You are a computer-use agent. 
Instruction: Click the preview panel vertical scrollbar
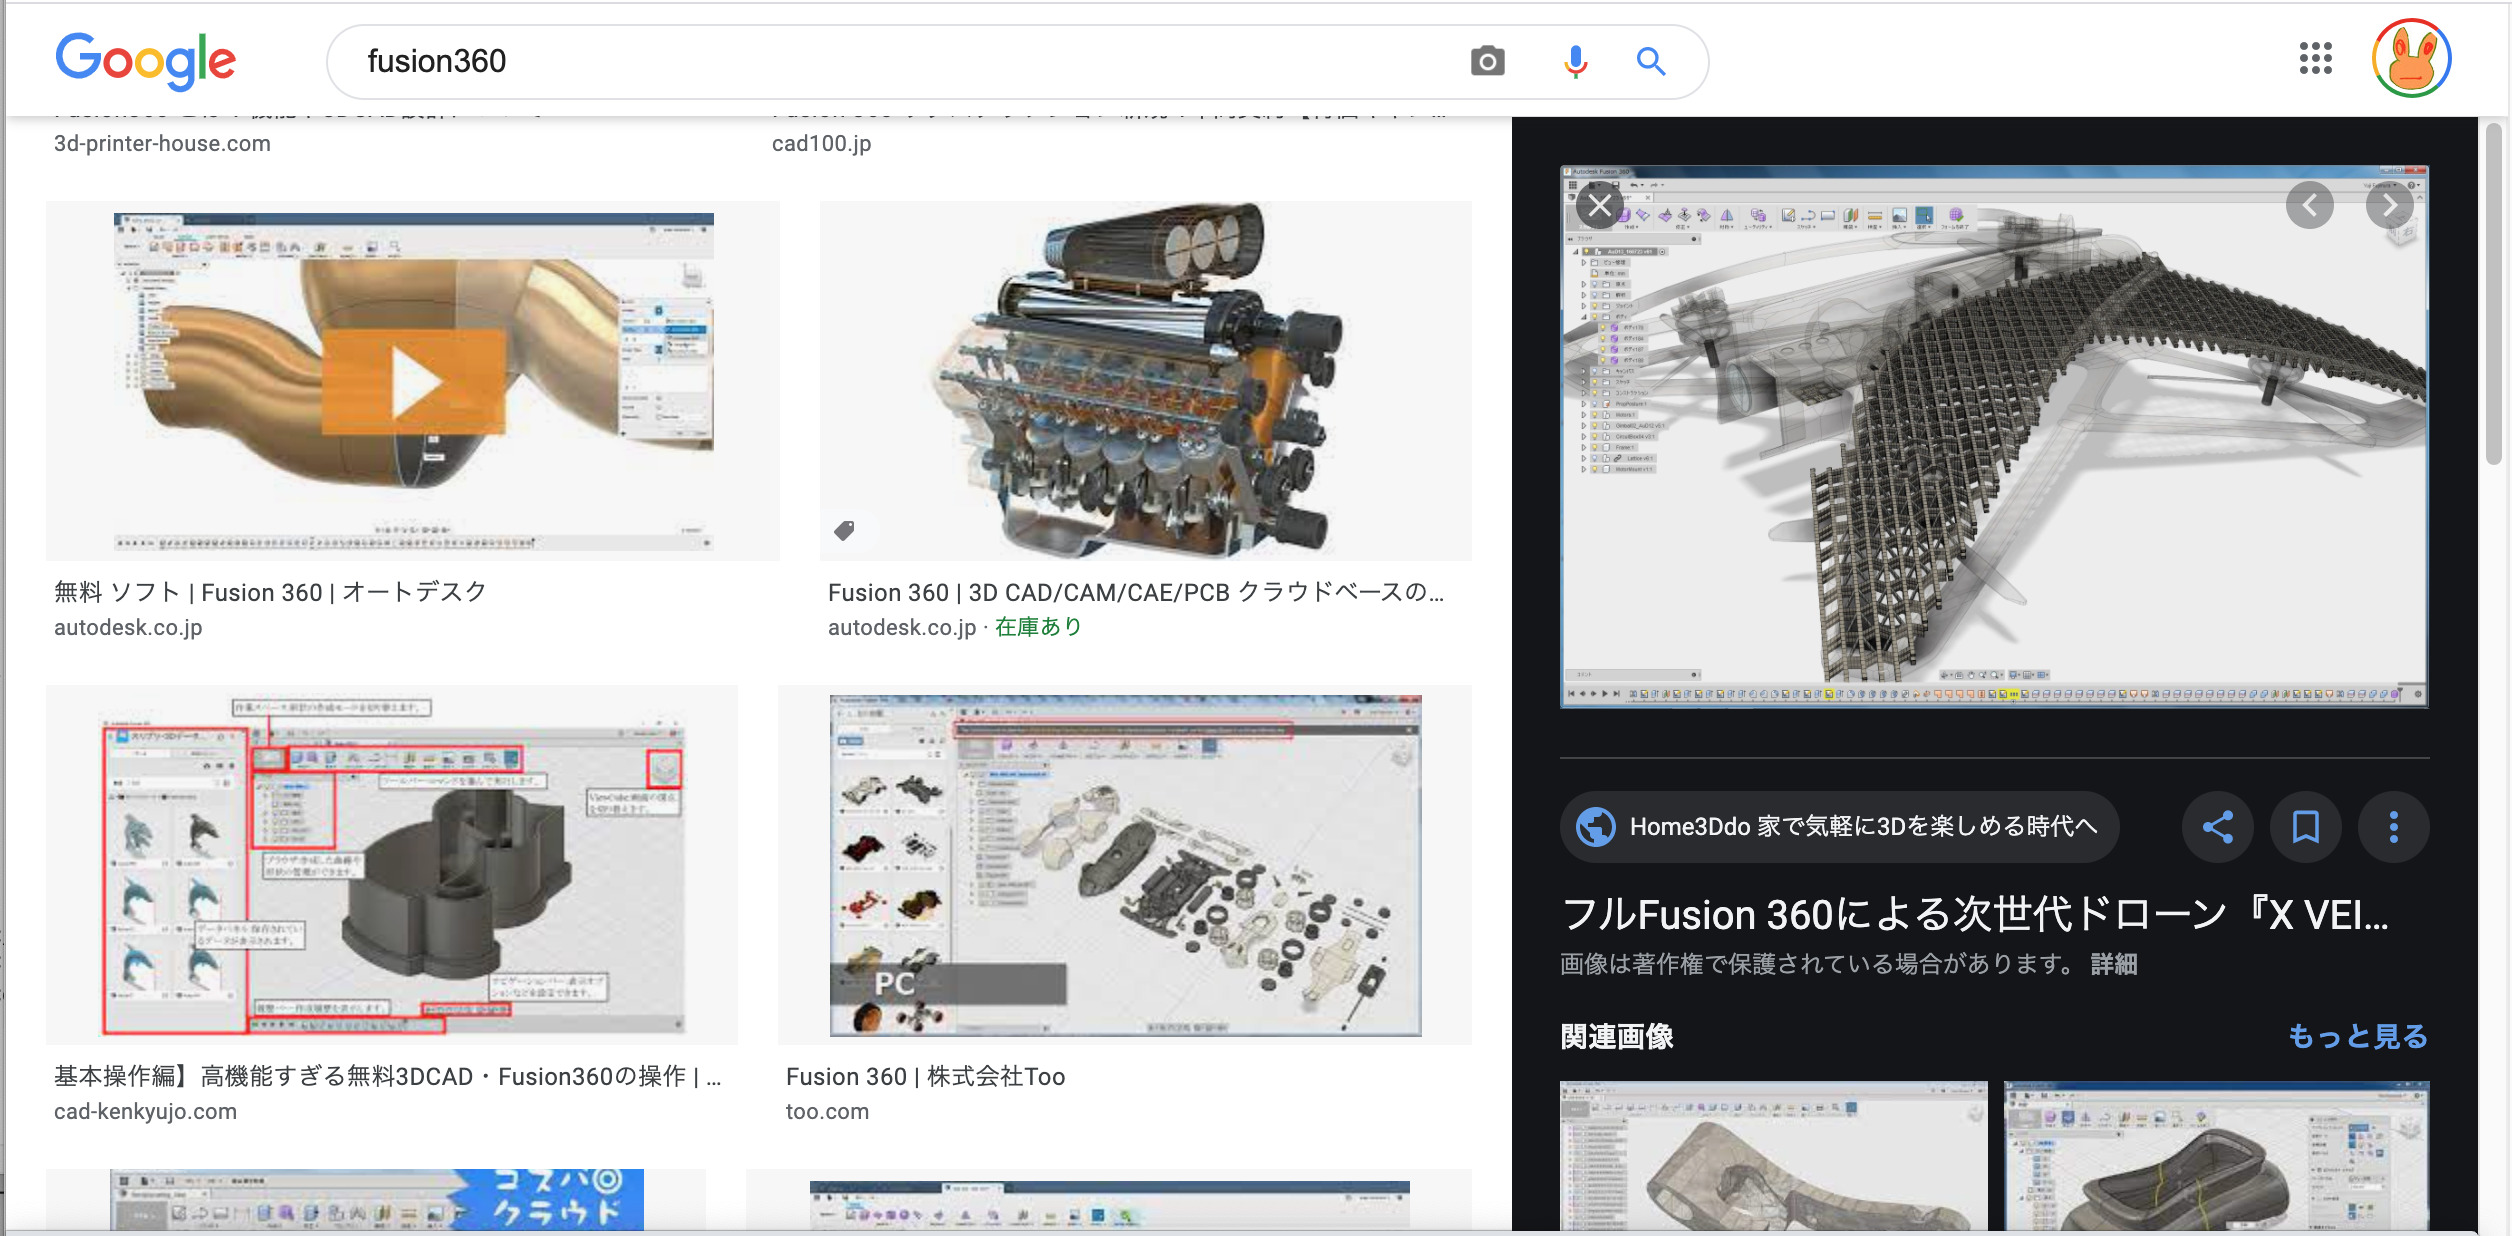2494,295
